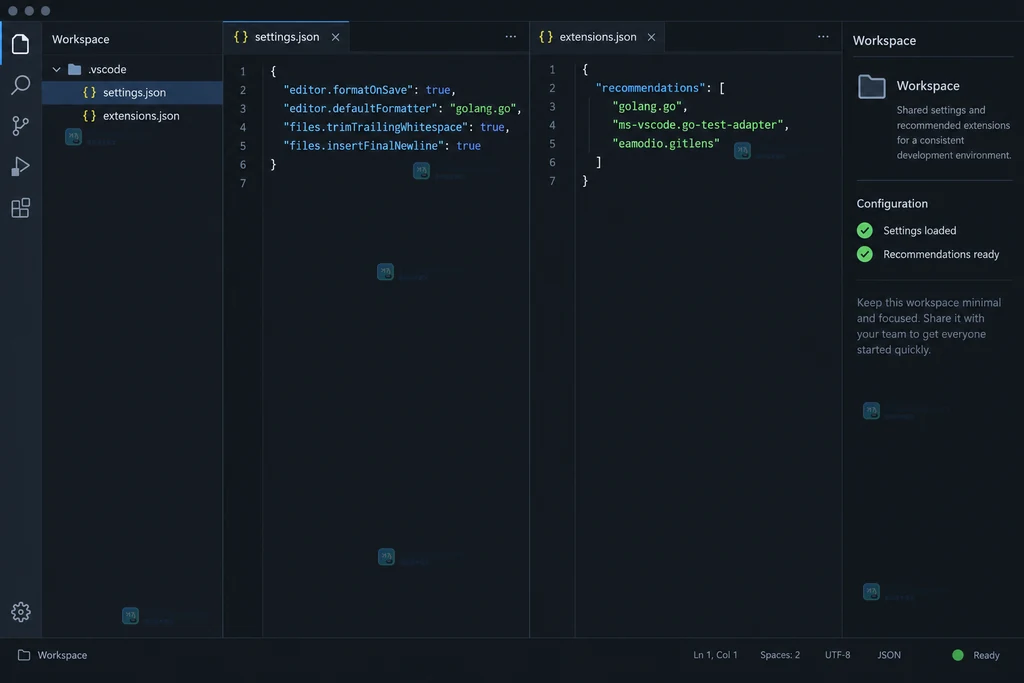Open more actions for extensions.json editor

(823, 37)
